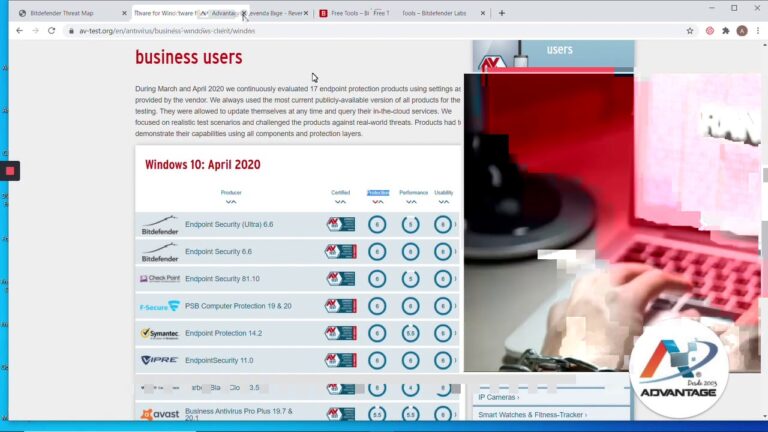This screenshot has height=432, width=768.
Task: Close the Bitdefender Threat Map tab
Action: tap(124, 13)
